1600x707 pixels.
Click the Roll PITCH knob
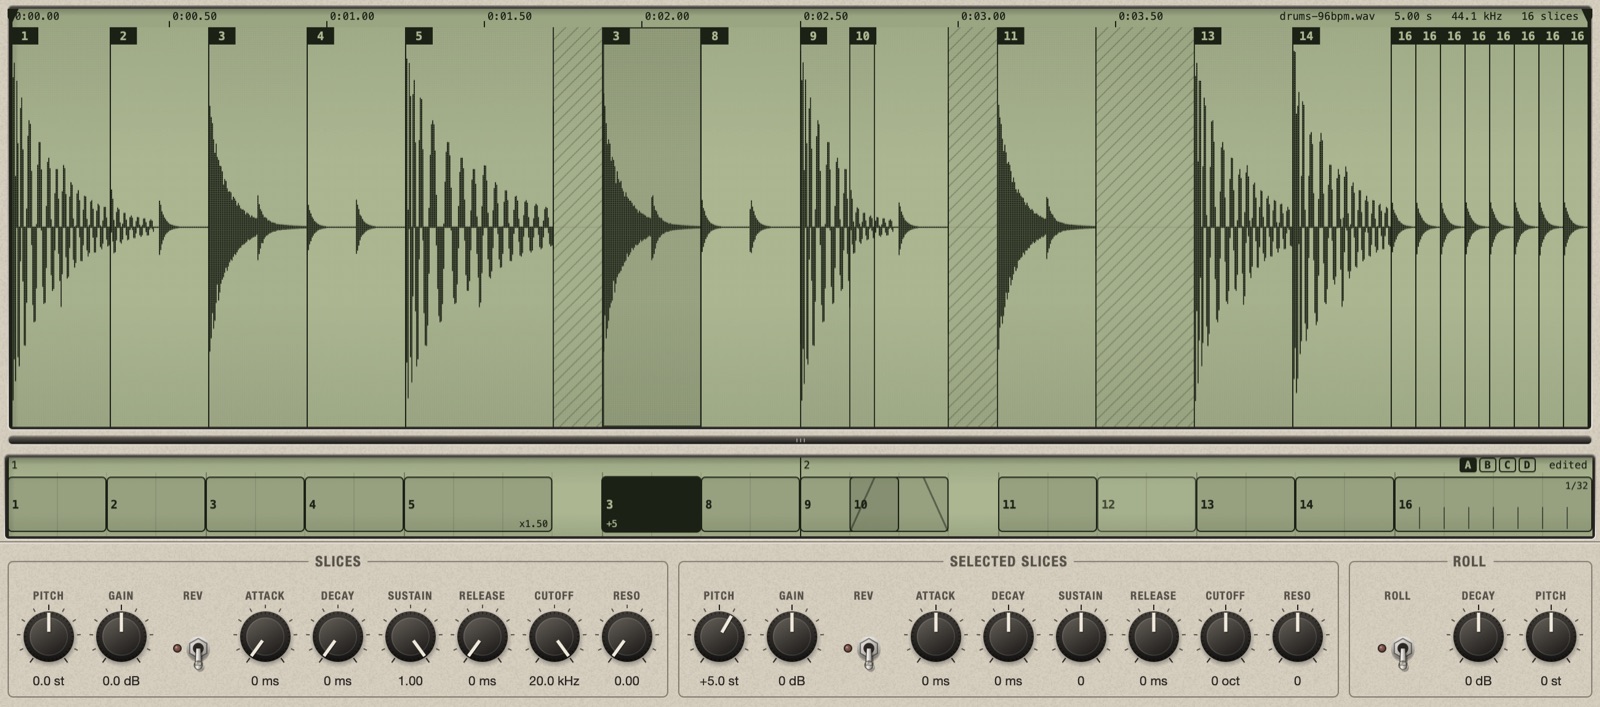(x=1551, y=637)
